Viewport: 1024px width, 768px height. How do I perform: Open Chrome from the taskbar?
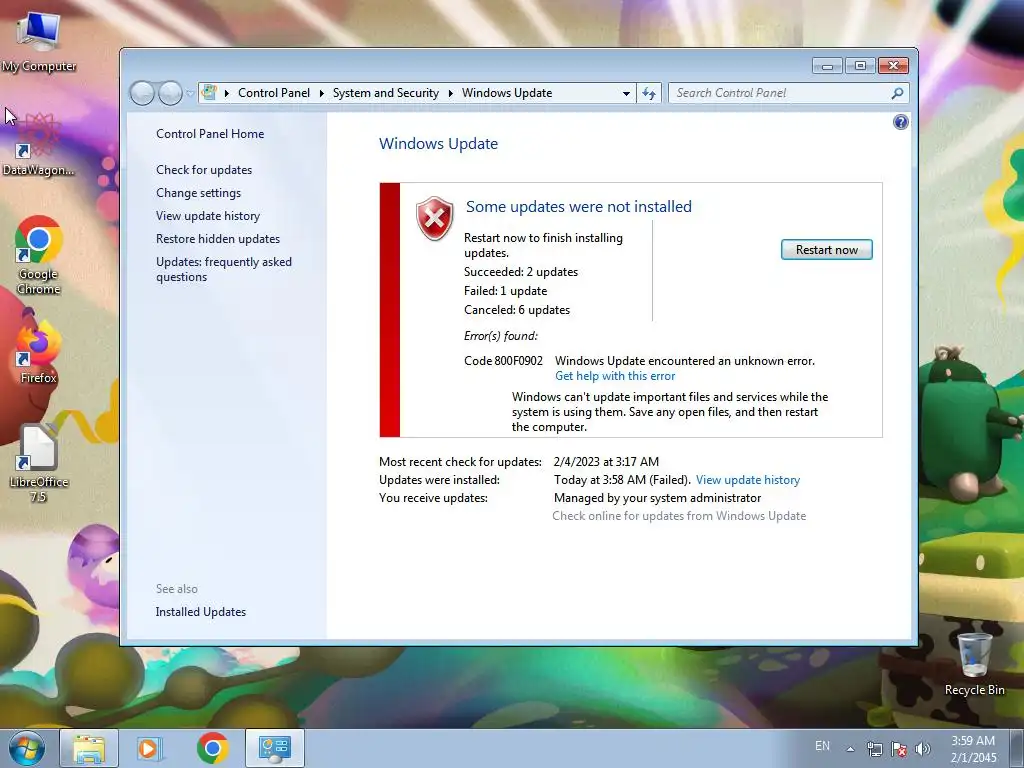[212, 748]
